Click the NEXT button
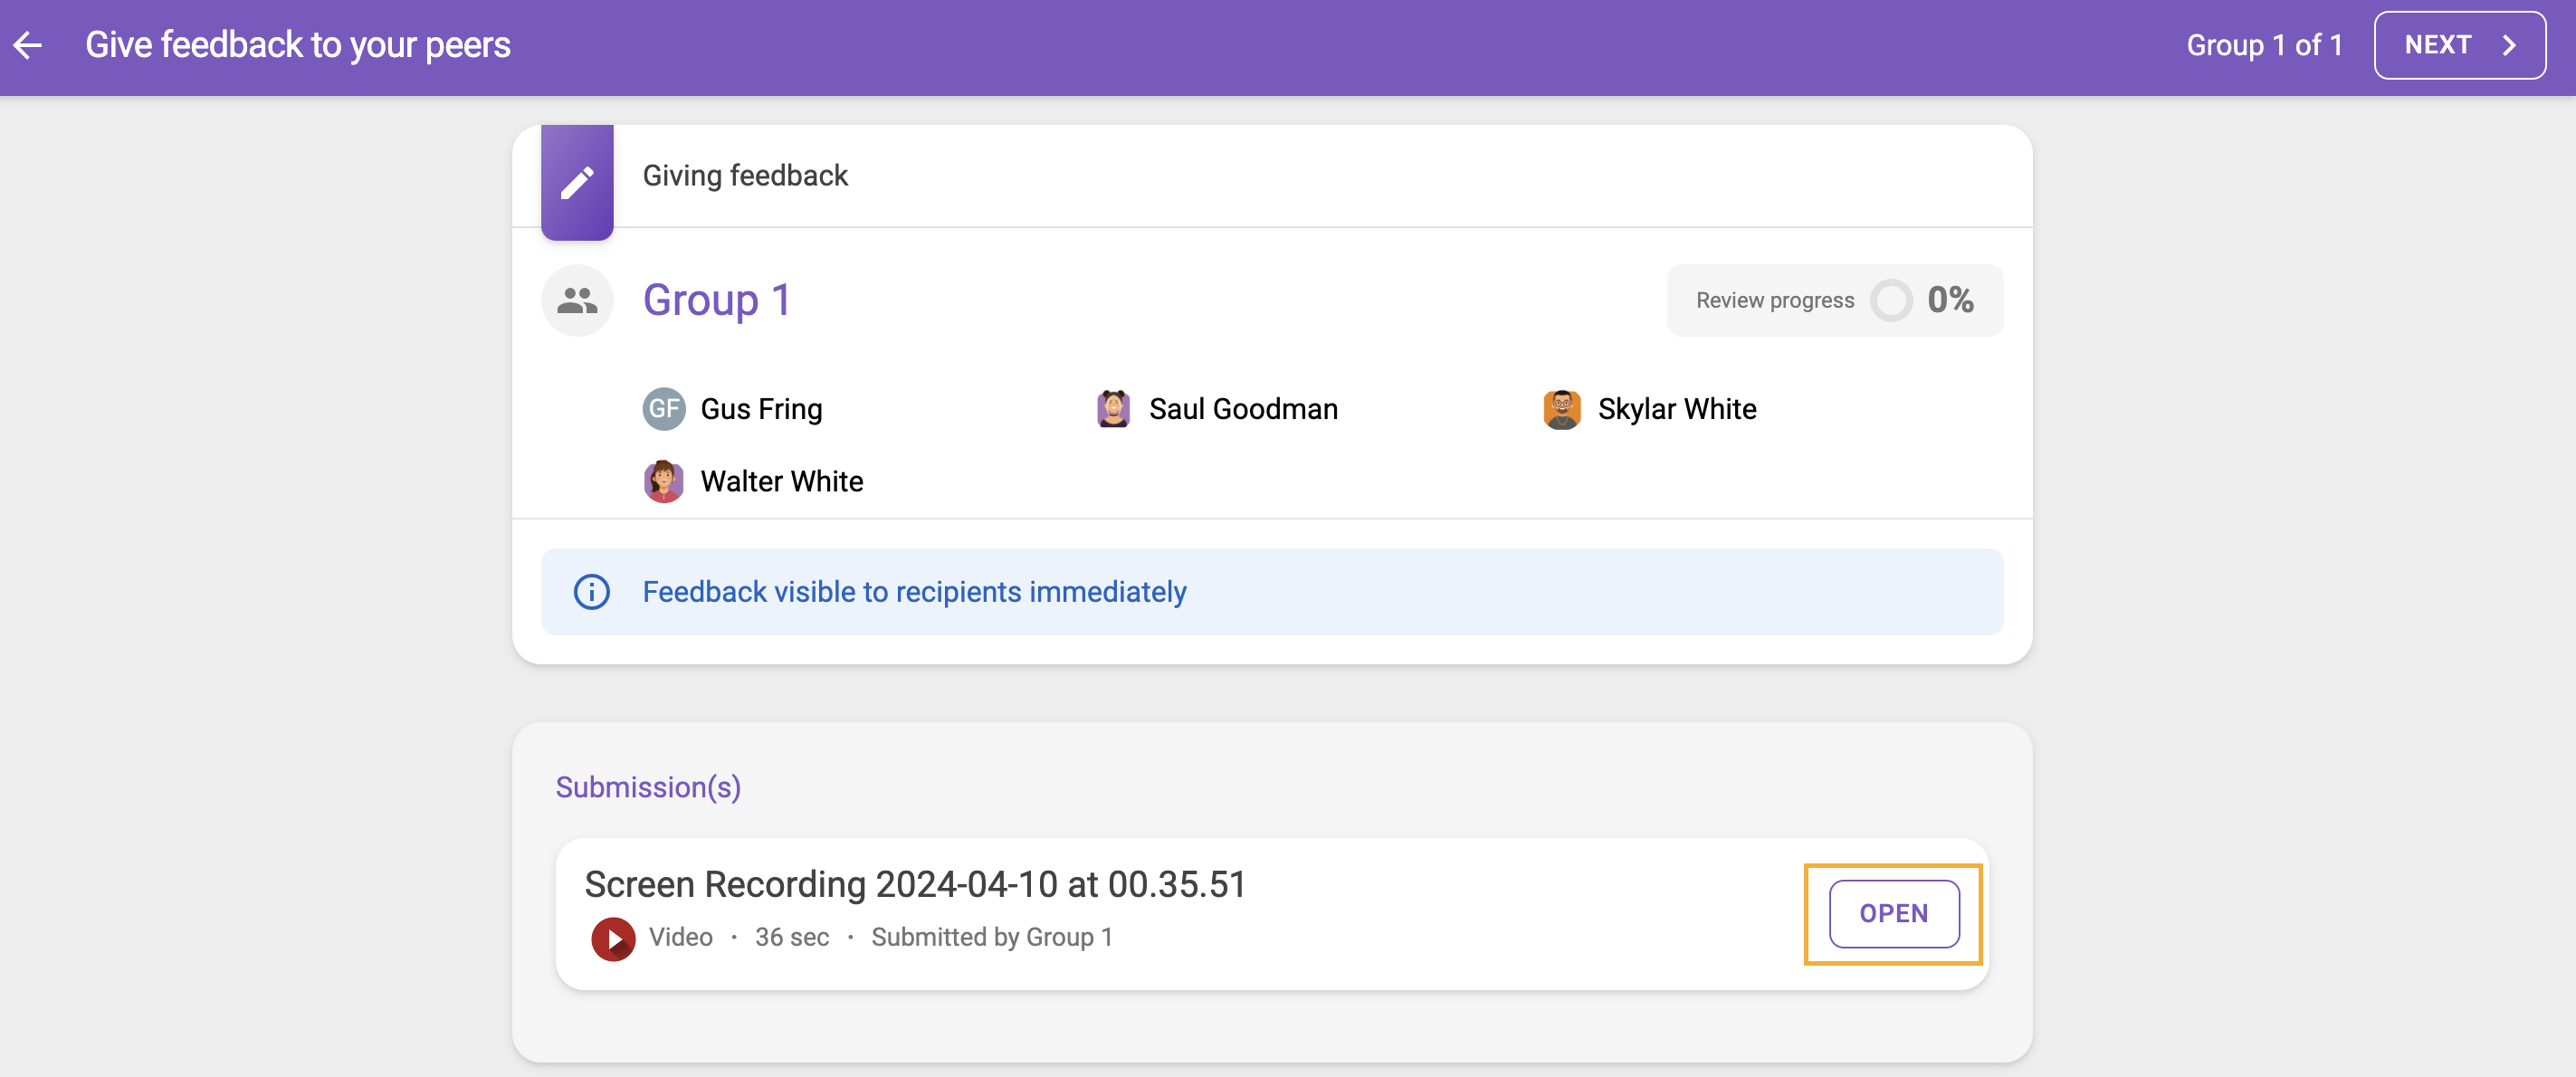This screenshot has height=1077, width=2576. click(x=2459, y=45)
